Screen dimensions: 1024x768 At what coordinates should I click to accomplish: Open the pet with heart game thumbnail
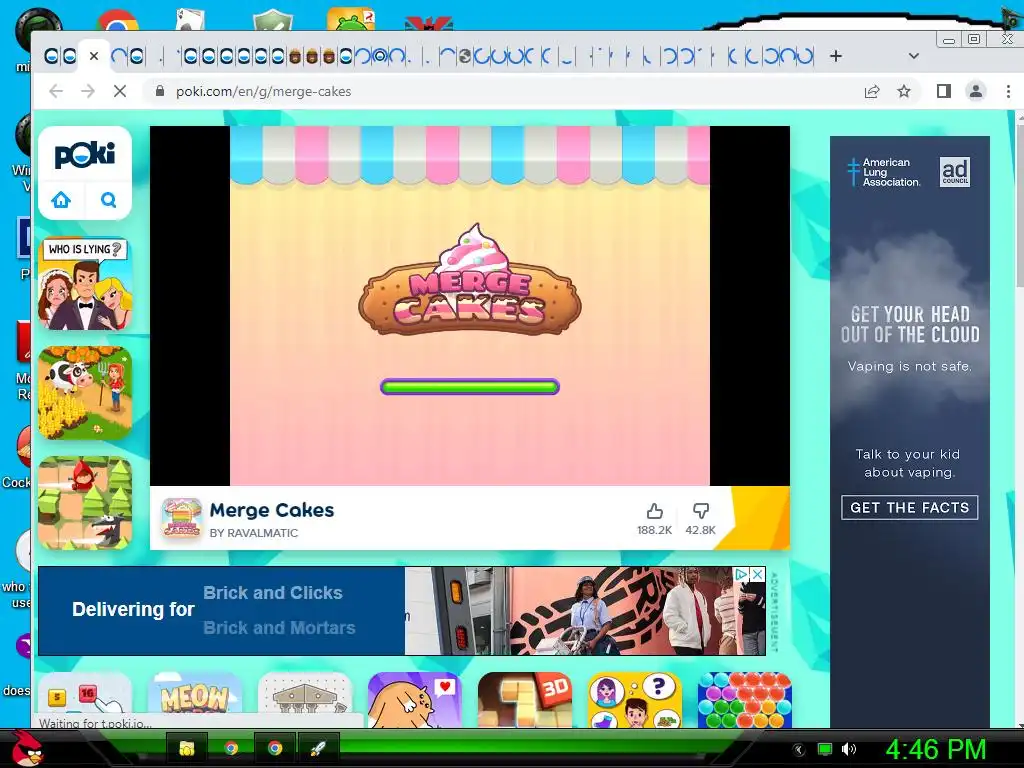415,699
